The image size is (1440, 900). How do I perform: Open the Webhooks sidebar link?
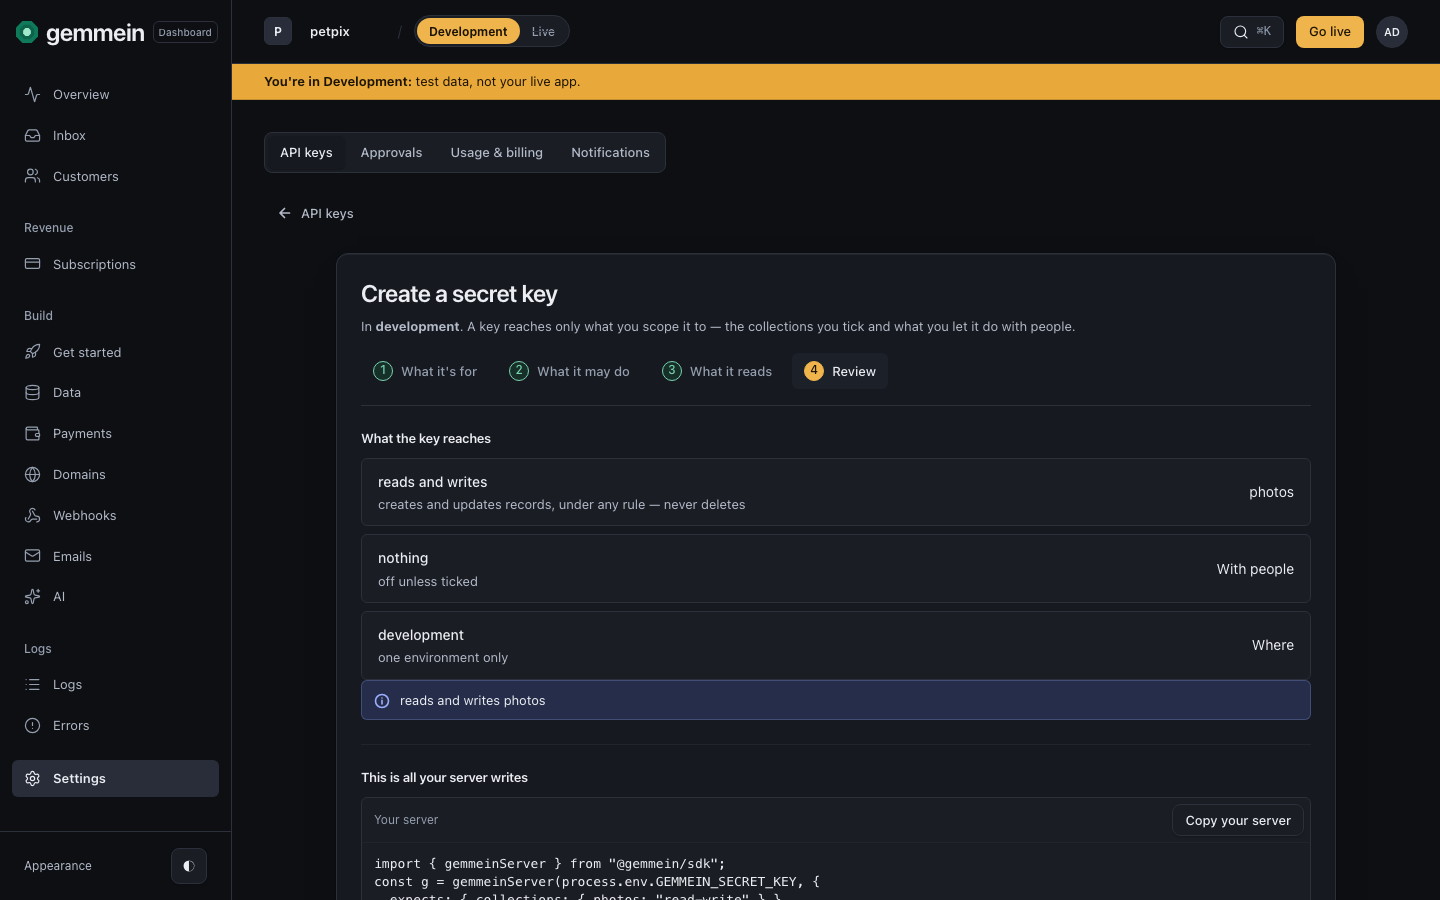(x=115, y=515)
